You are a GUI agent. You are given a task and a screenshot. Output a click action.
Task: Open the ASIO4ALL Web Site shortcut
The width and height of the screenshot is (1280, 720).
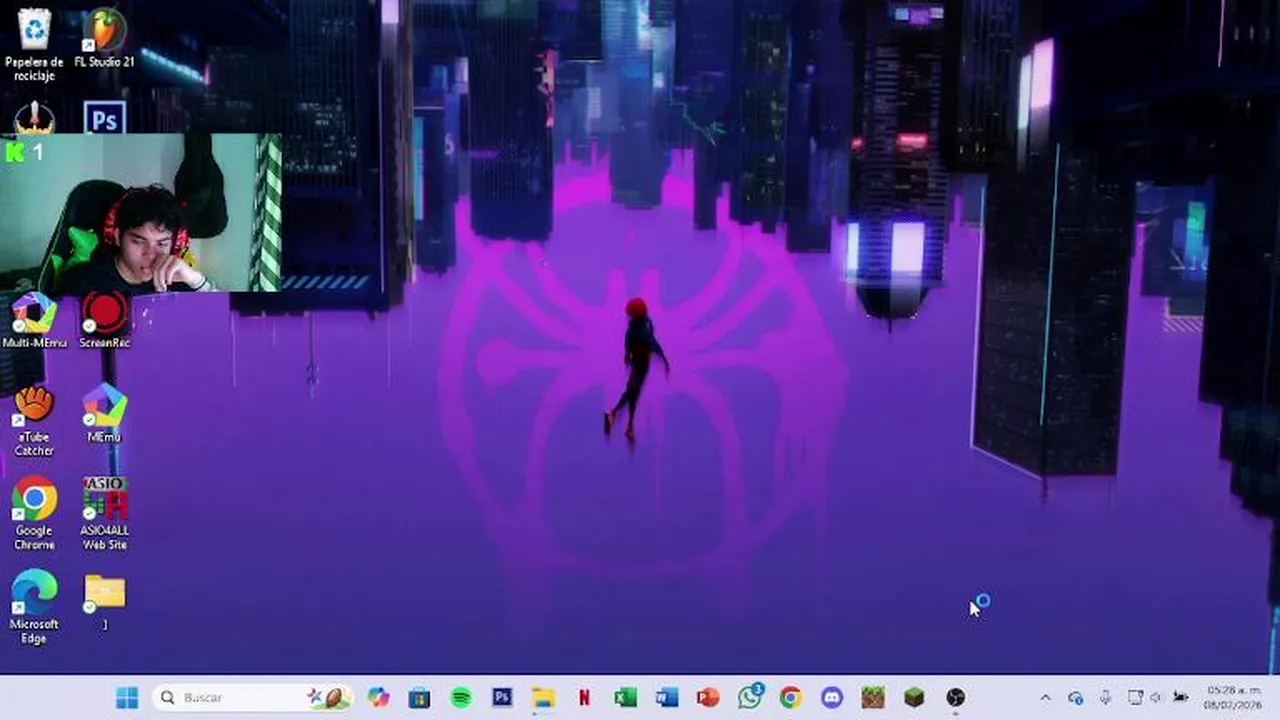coord(104,514)
